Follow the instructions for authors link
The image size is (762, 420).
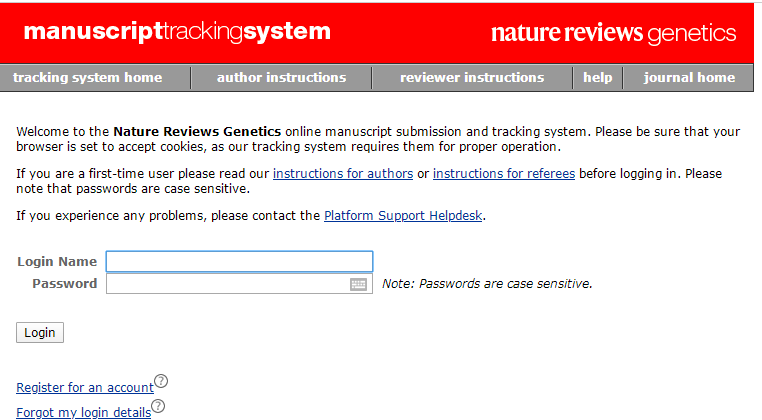[343, 173]
